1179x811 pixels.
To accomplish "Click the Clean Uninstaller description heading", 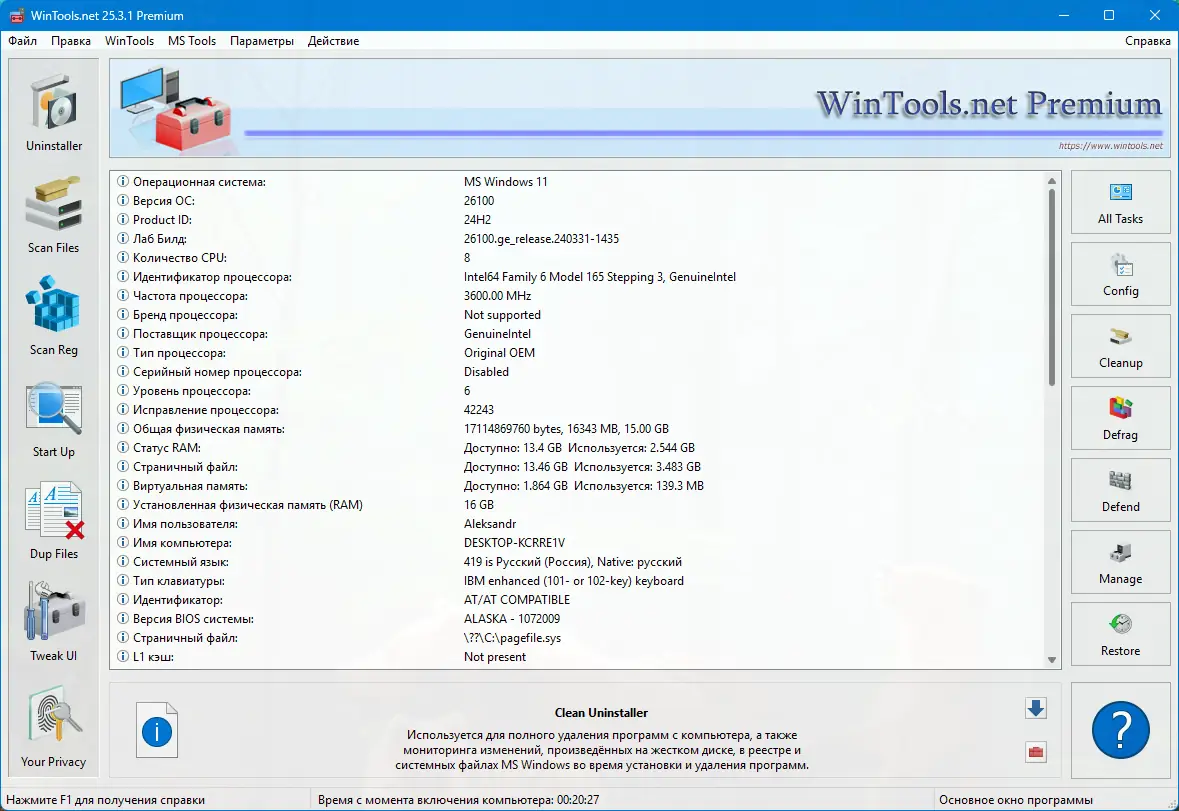I will [x=601, y=713].
